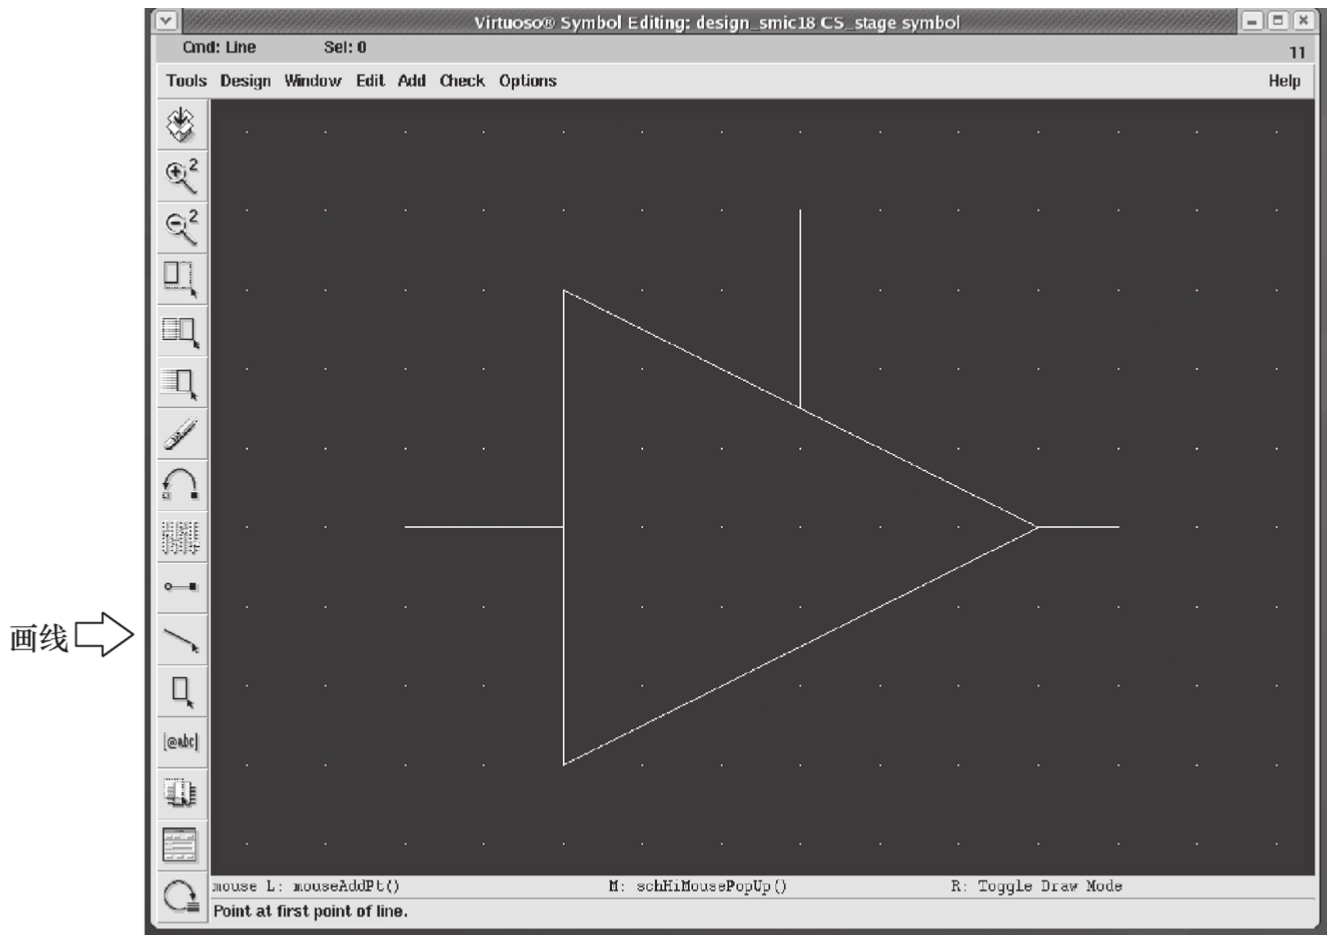
Task: Zoom in by 2 with magnifier icon
Action: pos(181,176)
